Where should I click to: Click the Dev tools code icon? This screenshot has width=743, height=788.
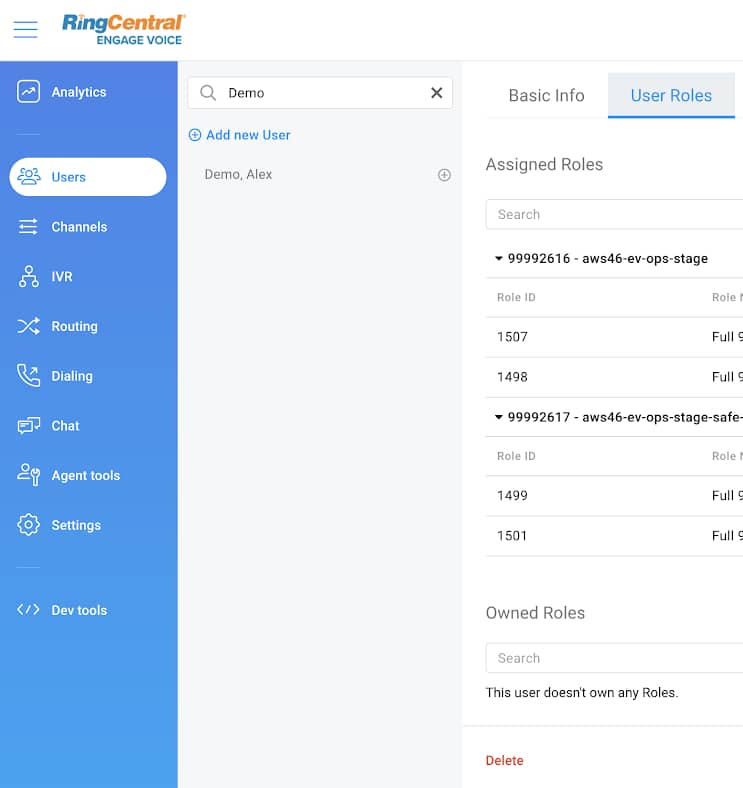click(28, 610)
